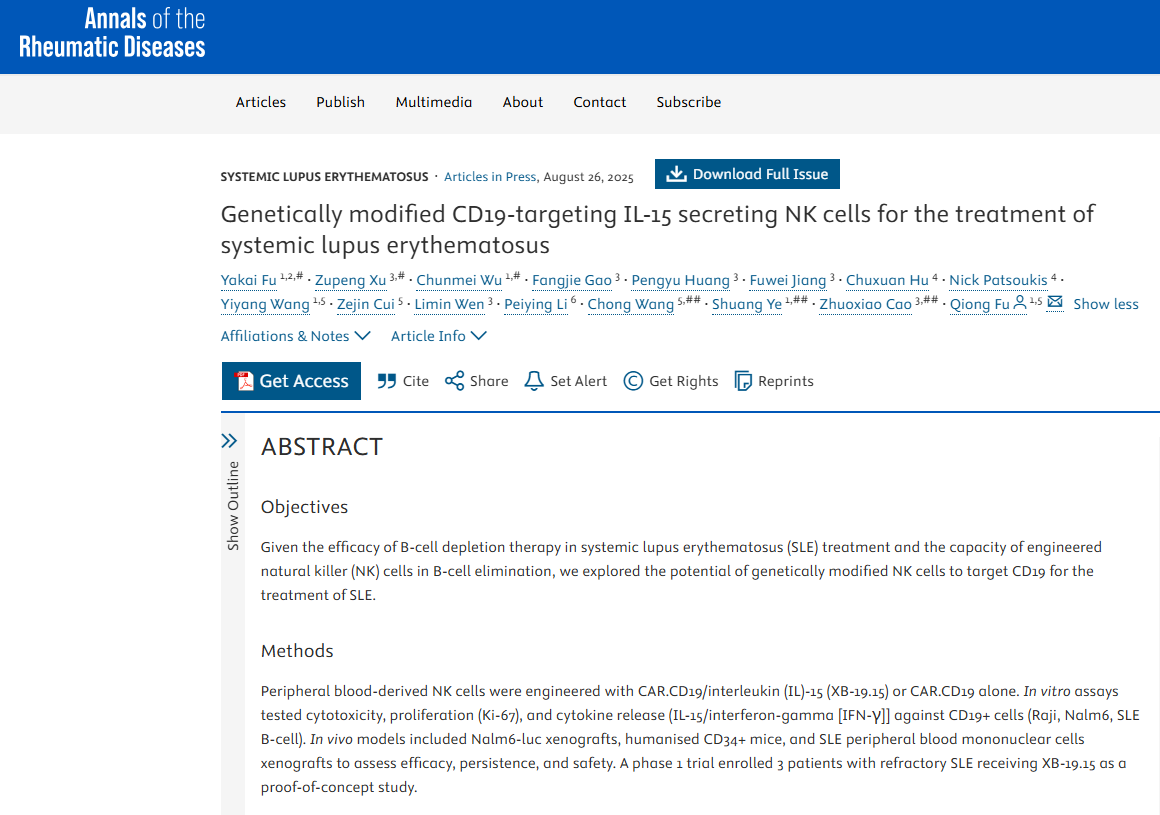Click the Set Alert bell icon
Screen dimensions: 1160x815
pyautogui.click(x=534, y=381)
